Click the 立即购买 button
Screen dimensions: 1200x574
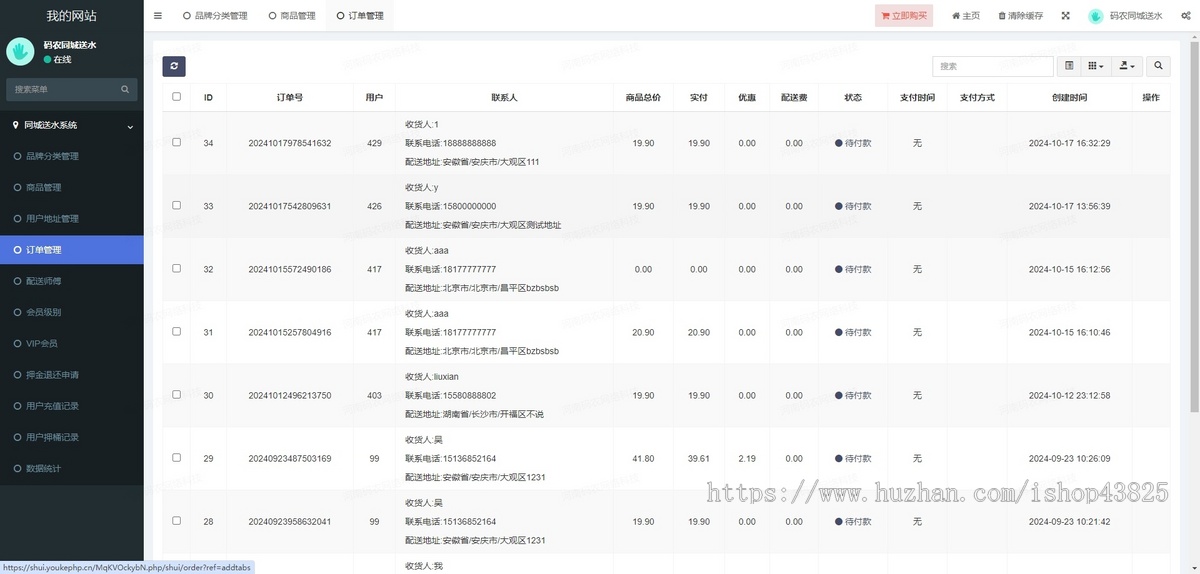click(904, 16)
